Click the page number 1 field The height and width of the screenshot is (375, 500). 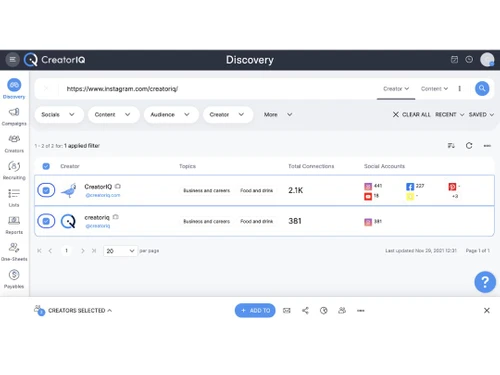coord(66,251)
